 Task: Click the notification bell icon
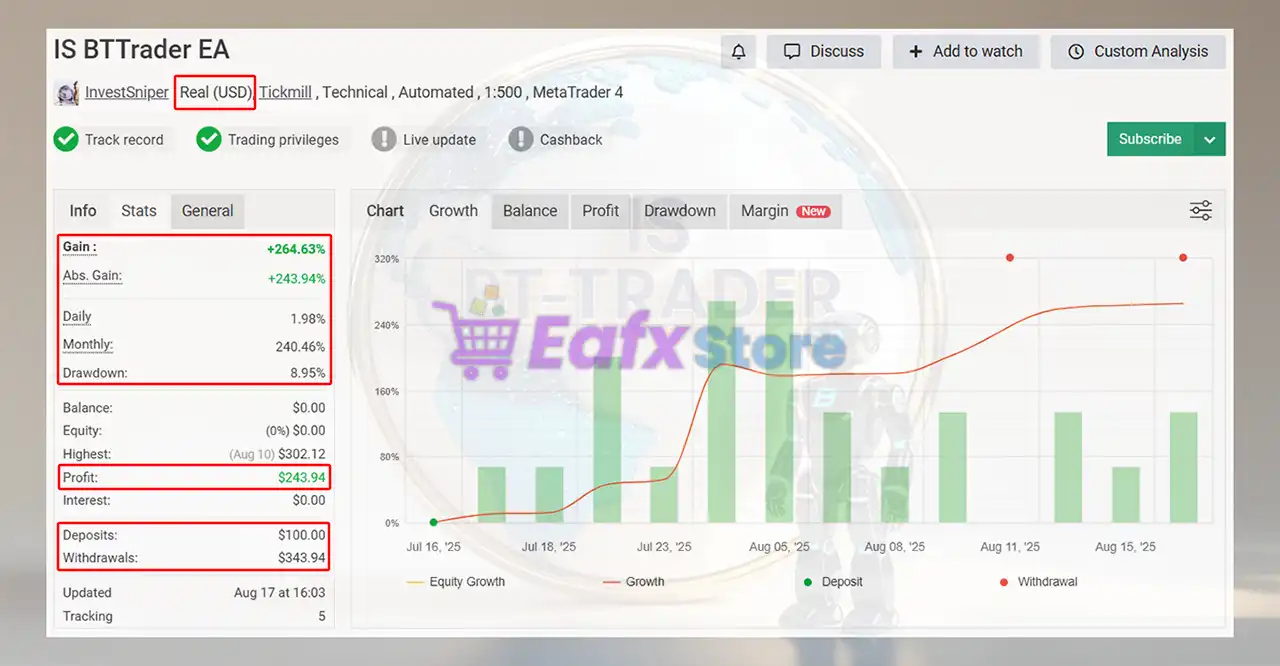tap(739, 51)
